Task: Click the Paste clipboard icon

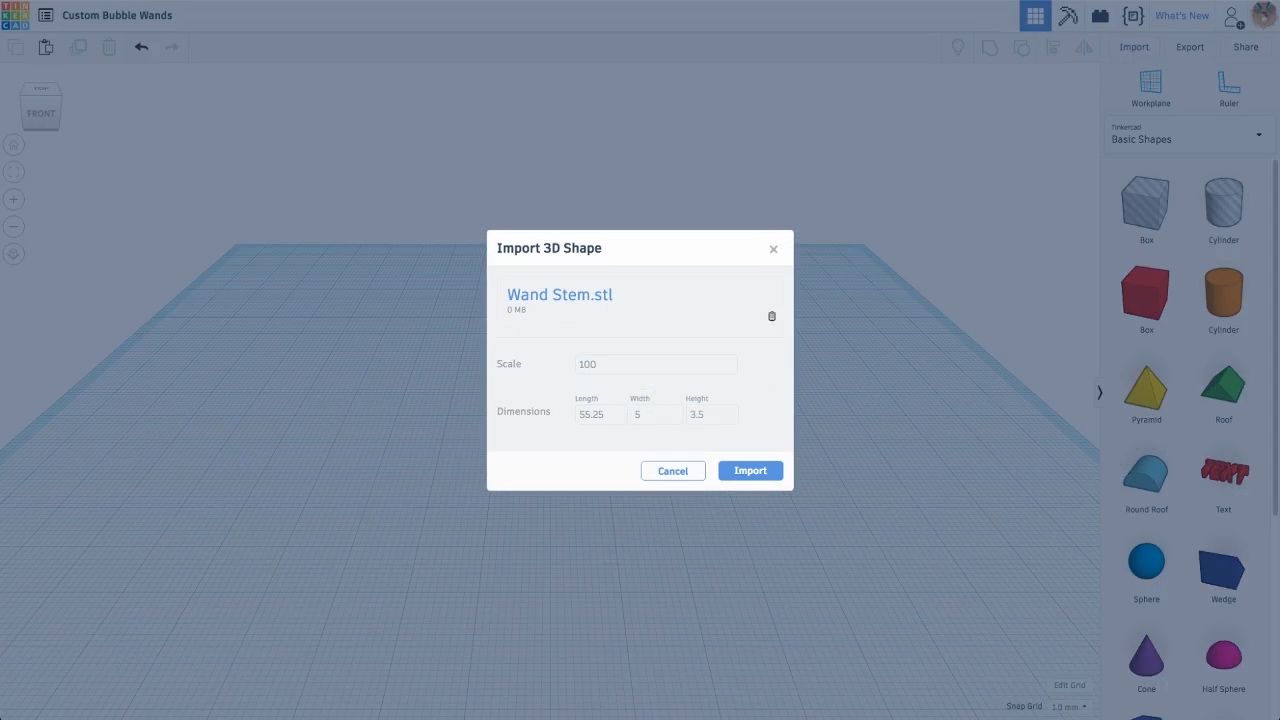Action: (x=46, y=47)
